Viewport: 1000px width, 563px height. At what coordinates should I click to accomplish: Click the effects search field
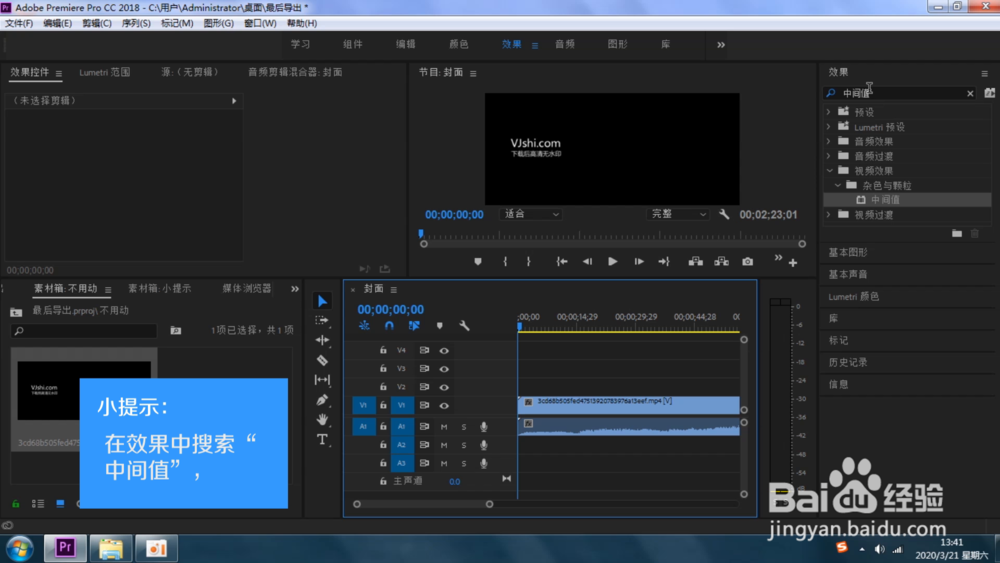(x=899, y=93)
